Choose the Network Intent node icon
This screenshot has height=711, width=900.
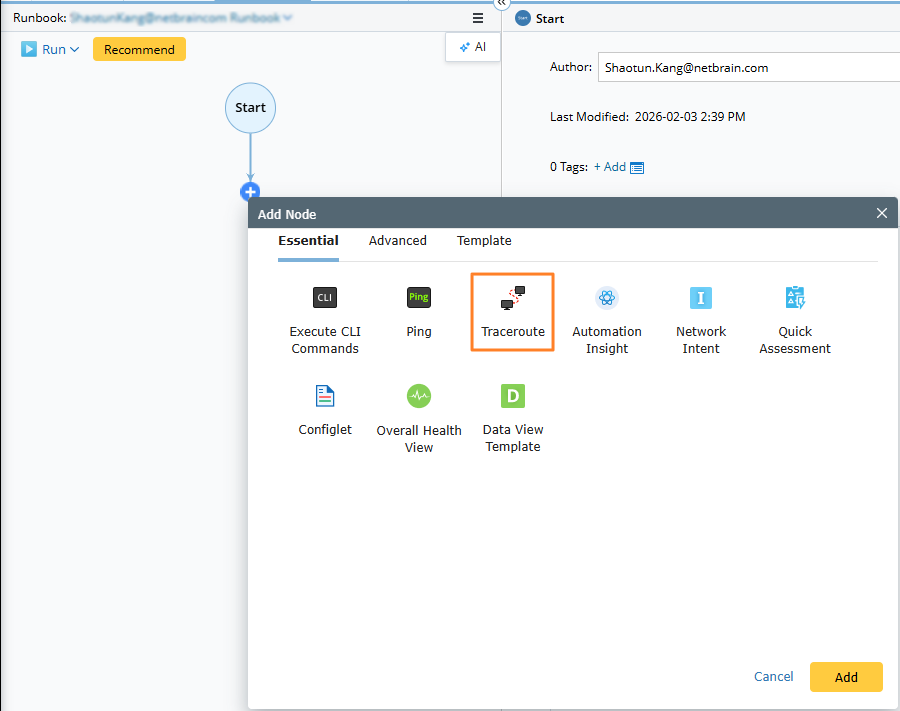[701, 297]
